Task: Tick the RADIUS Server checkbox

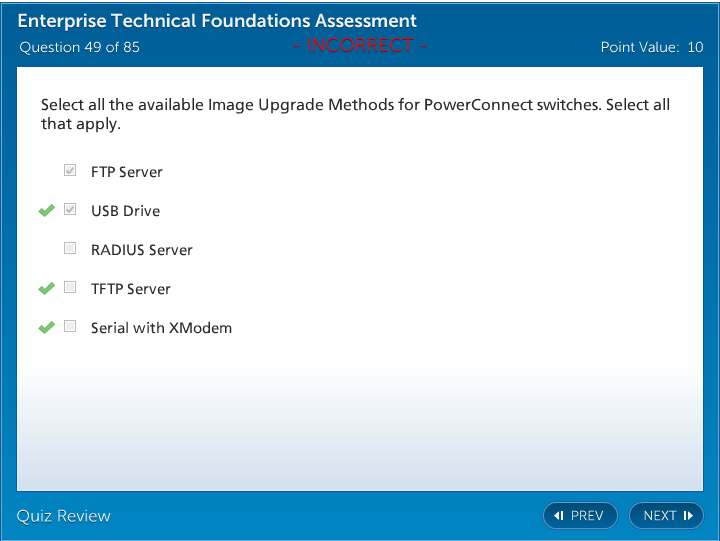Action: pos(70,249)
